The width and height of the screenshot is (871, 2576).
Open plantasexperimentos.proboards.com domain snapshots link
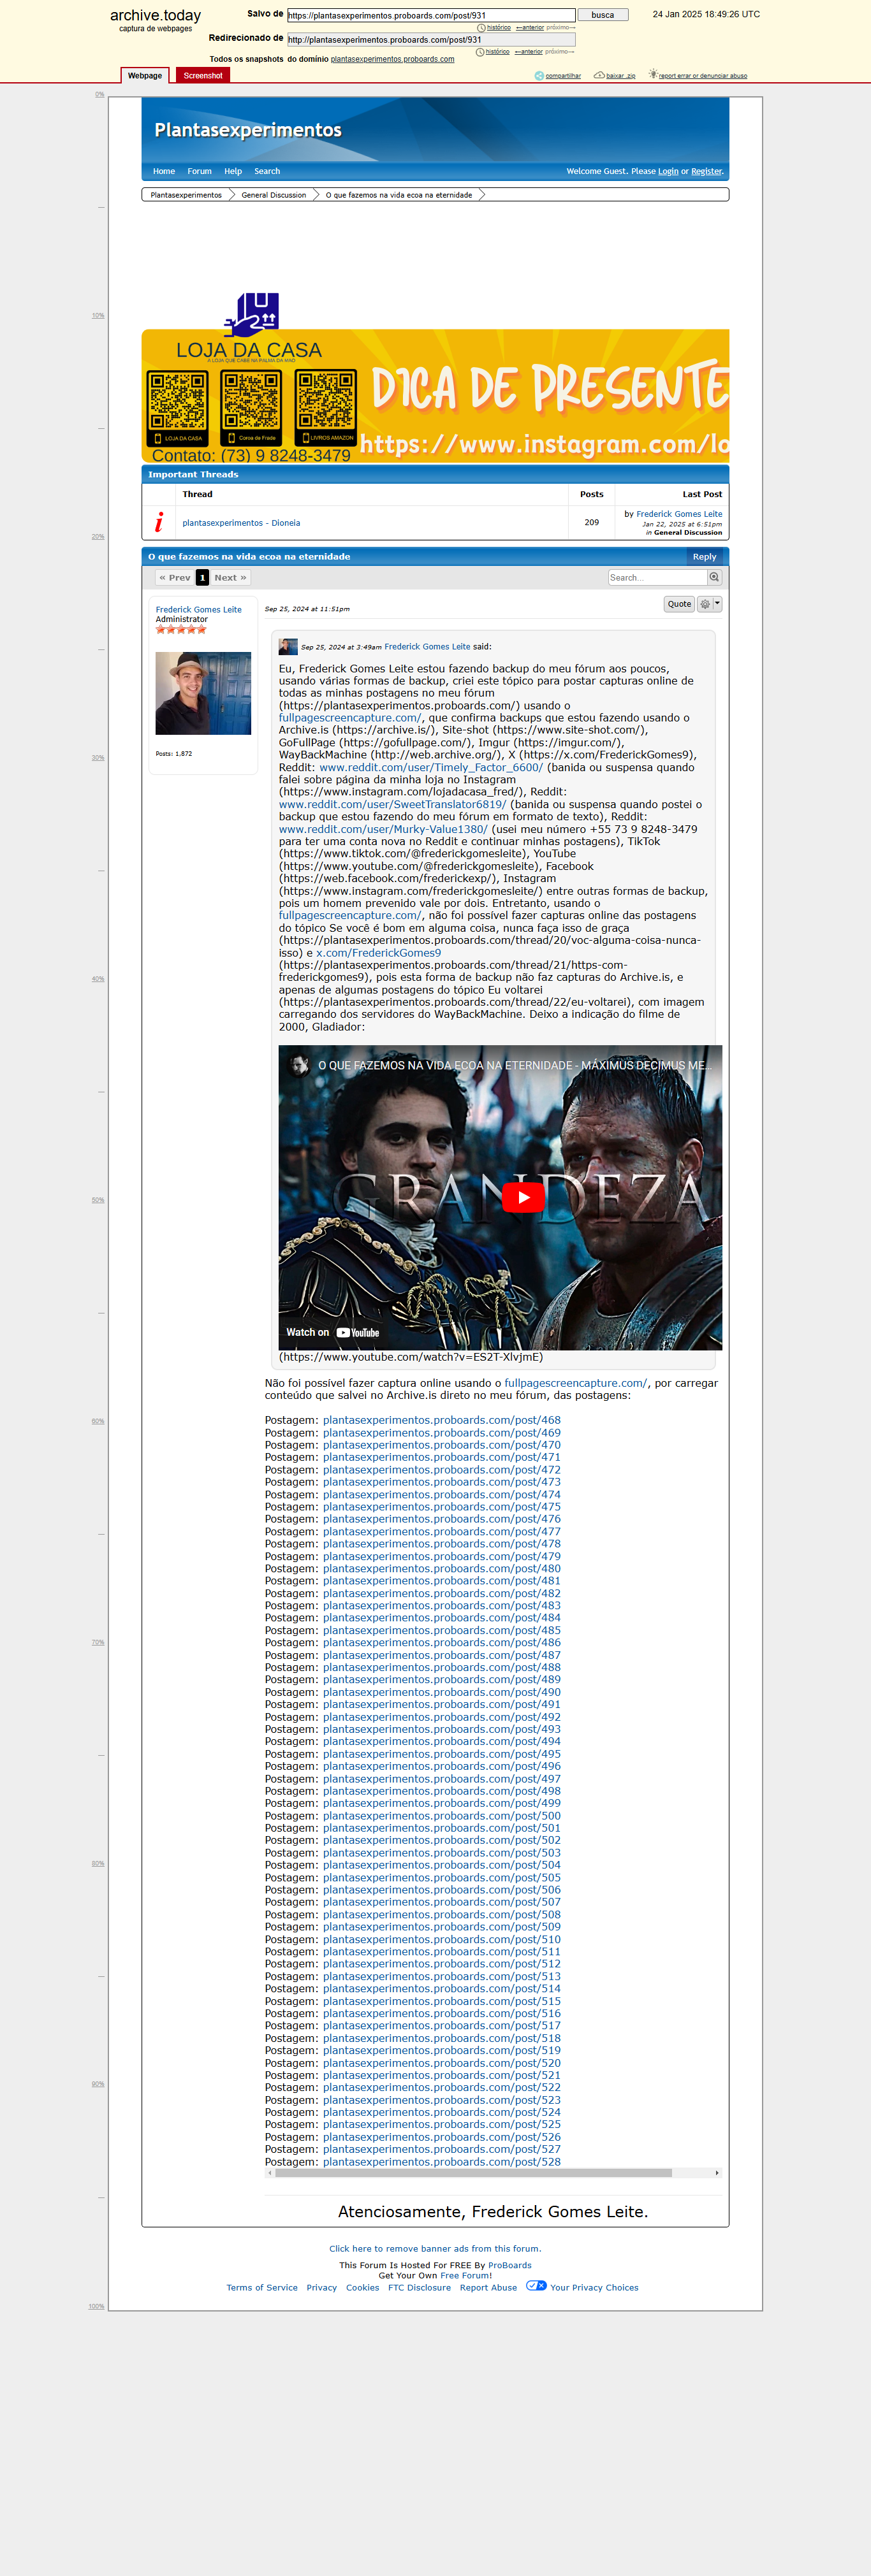coord(392,59)
